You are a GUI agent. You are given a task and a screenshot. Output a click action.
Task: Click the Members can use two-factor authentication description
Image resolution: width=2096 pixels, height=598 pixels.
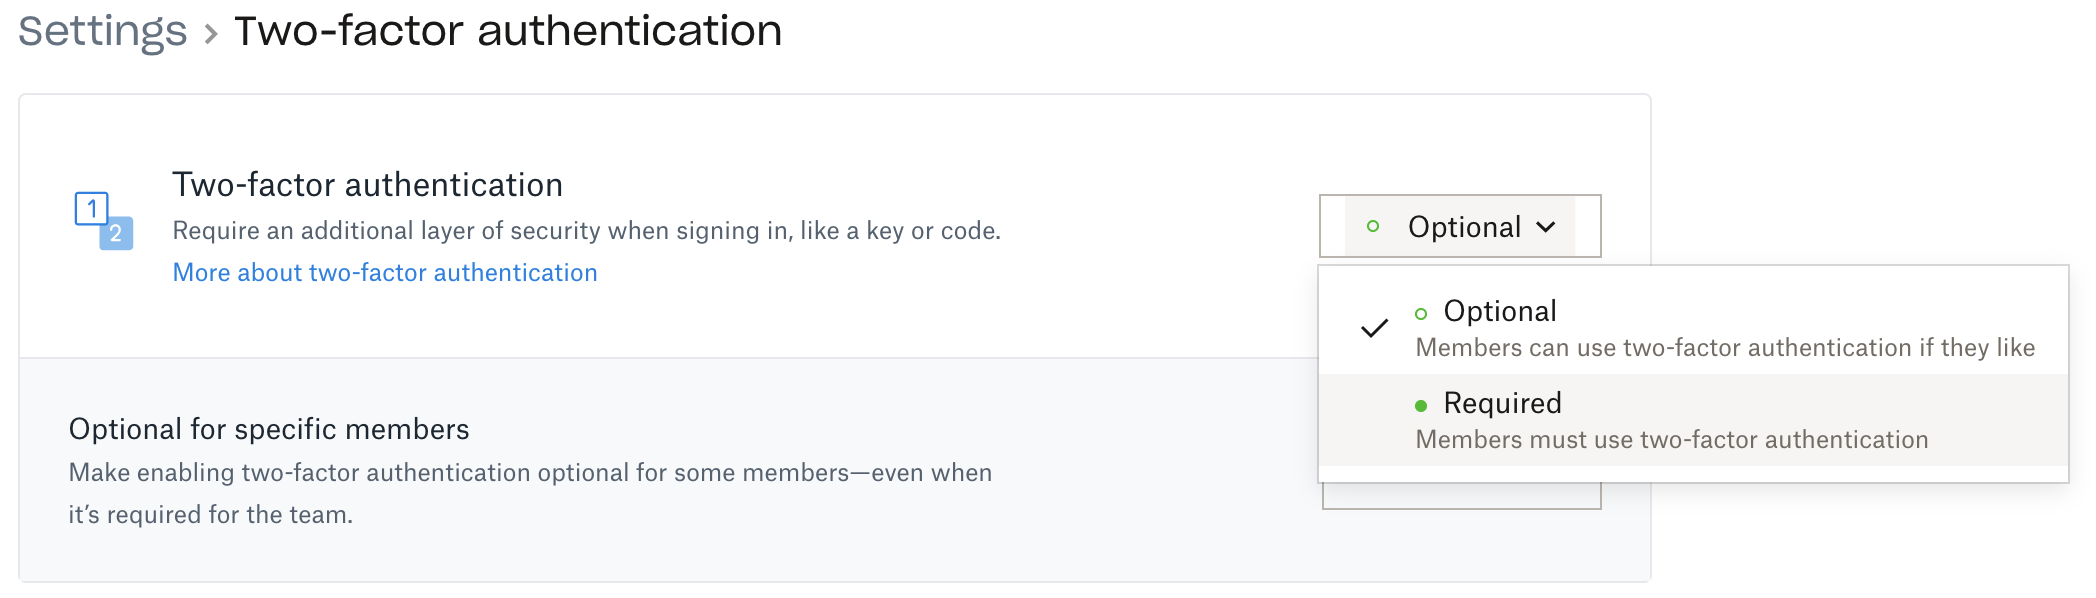pos(1725,348)
